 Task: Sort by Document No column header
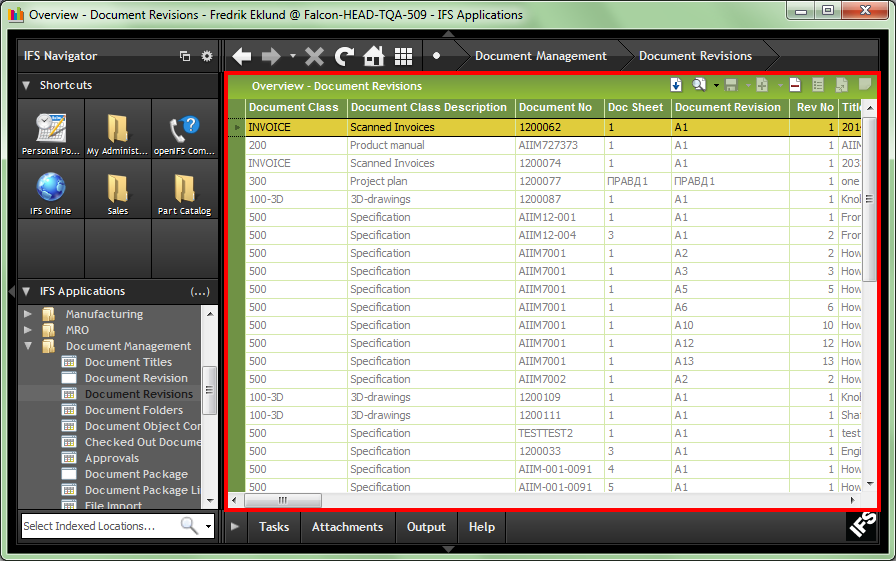(x=559, y=107)
